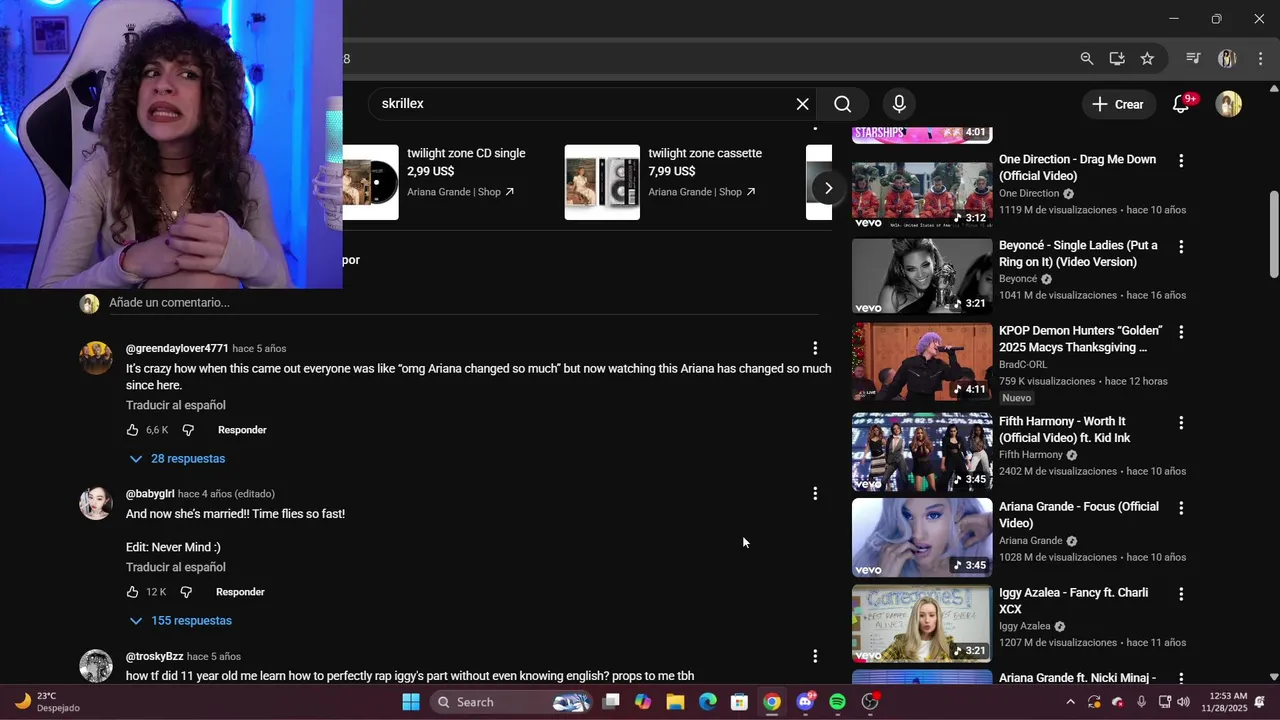Open Task View from taskbar

point(611,702)
